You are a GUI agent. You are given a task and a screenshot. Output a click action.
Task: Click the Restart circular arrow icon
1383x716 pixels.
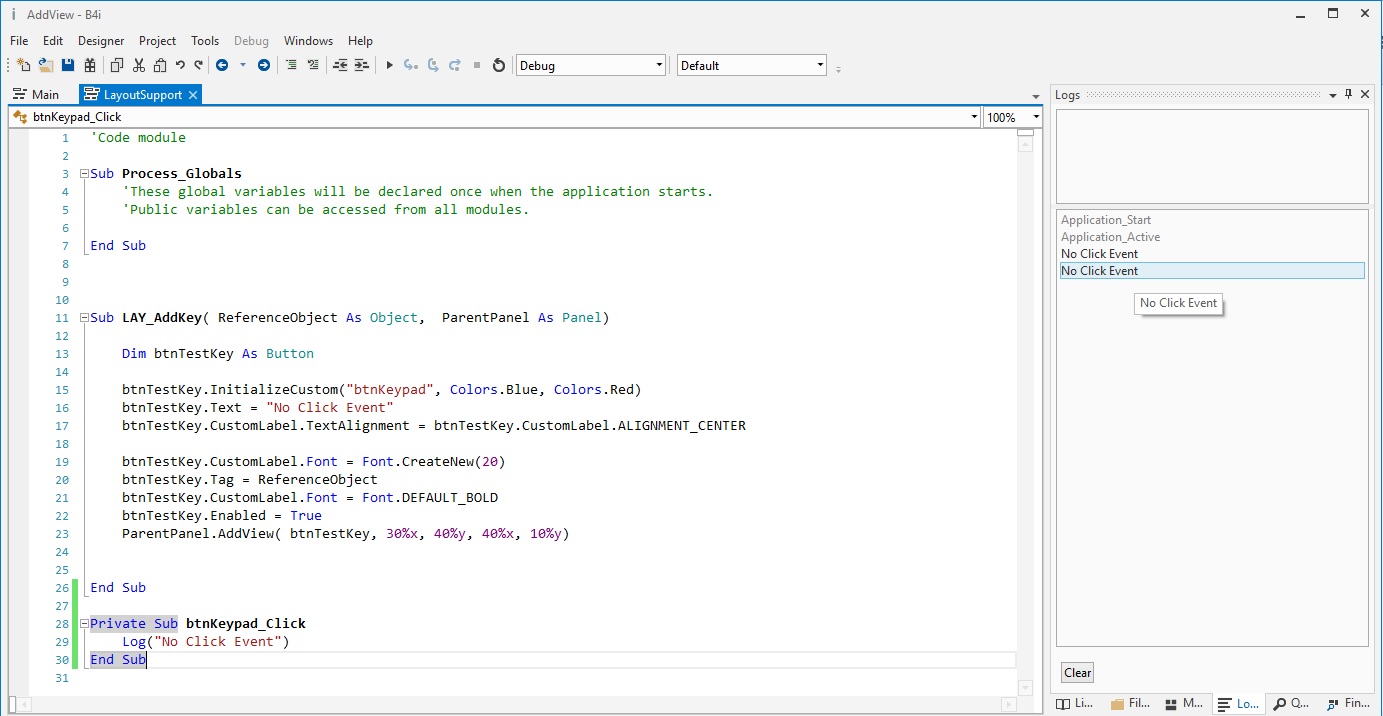pos(499,65)
